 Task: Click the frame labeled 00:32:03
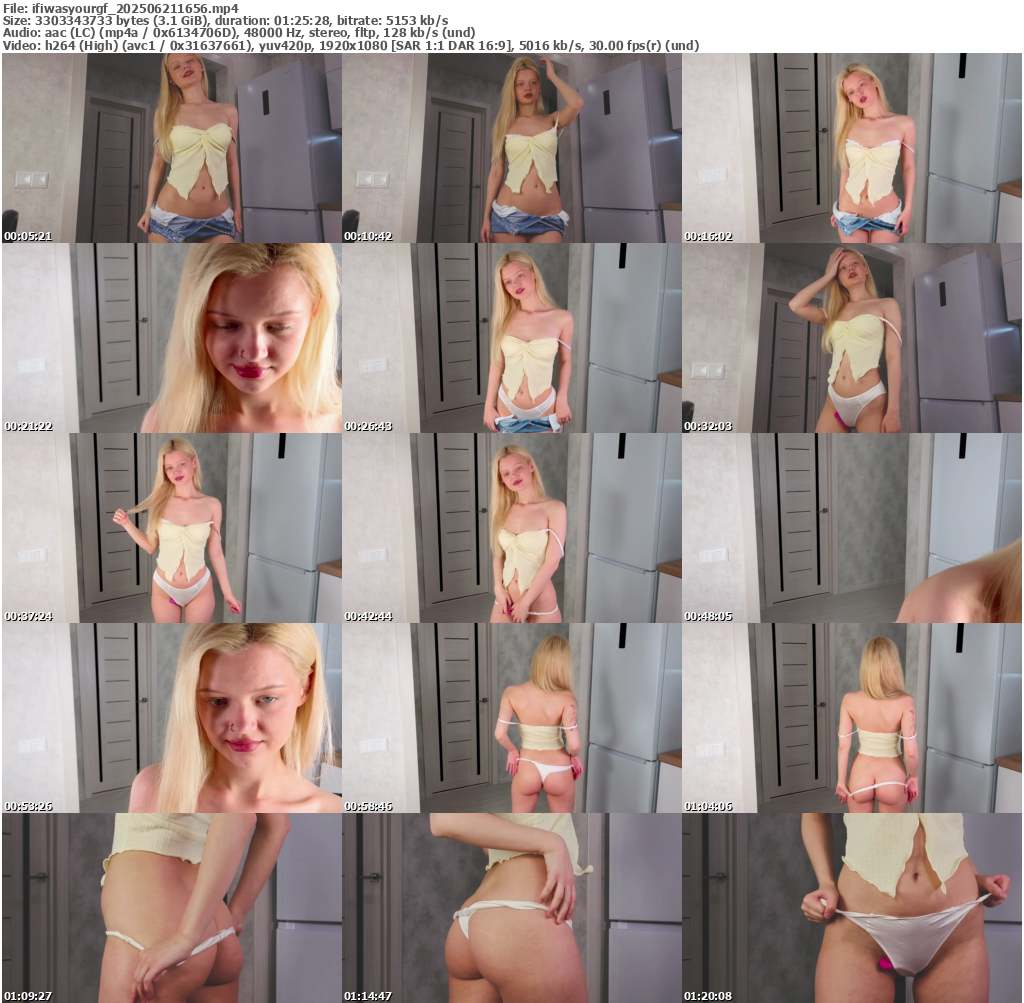pyautogui.click(x=852, y=338)
